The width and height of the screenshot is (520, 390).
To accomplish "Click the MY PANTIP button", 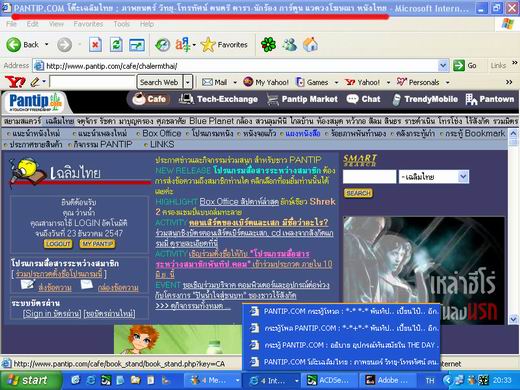I will 98,244.
